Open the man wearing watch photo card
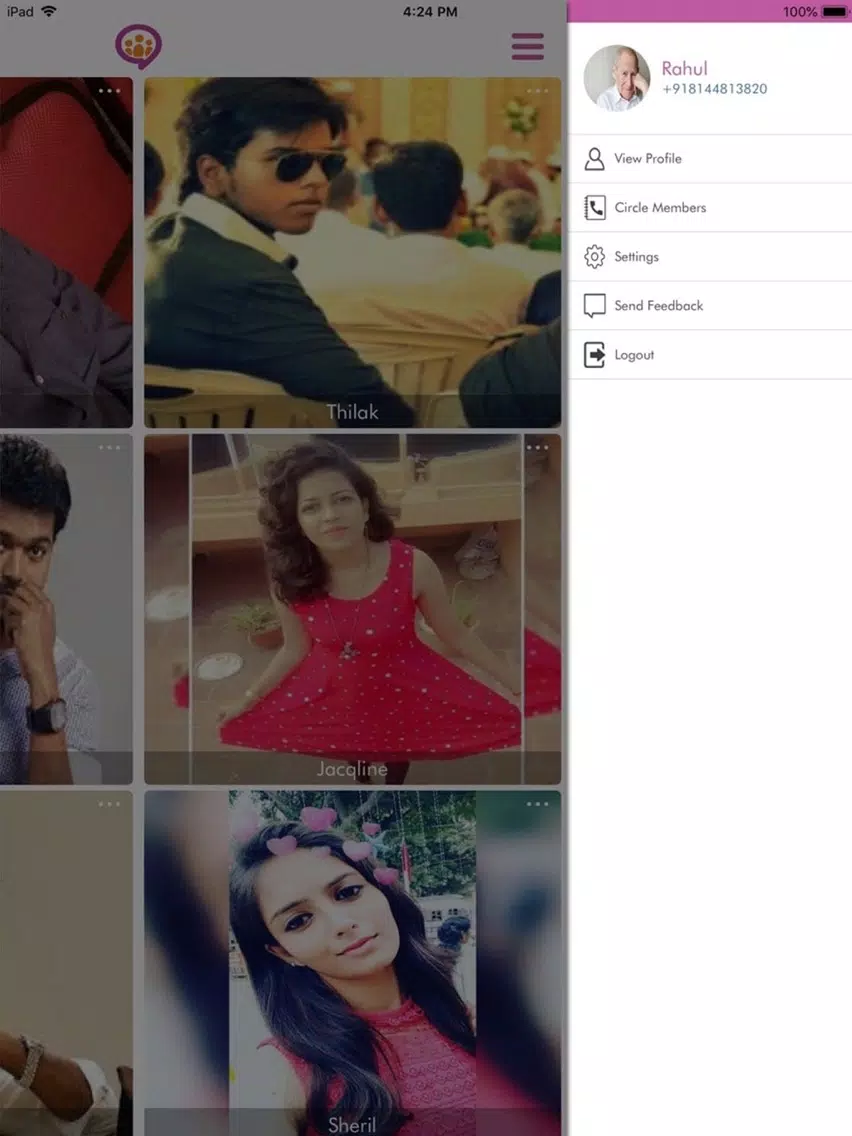This screenshot has width=852, height=1136. (66, 609)
